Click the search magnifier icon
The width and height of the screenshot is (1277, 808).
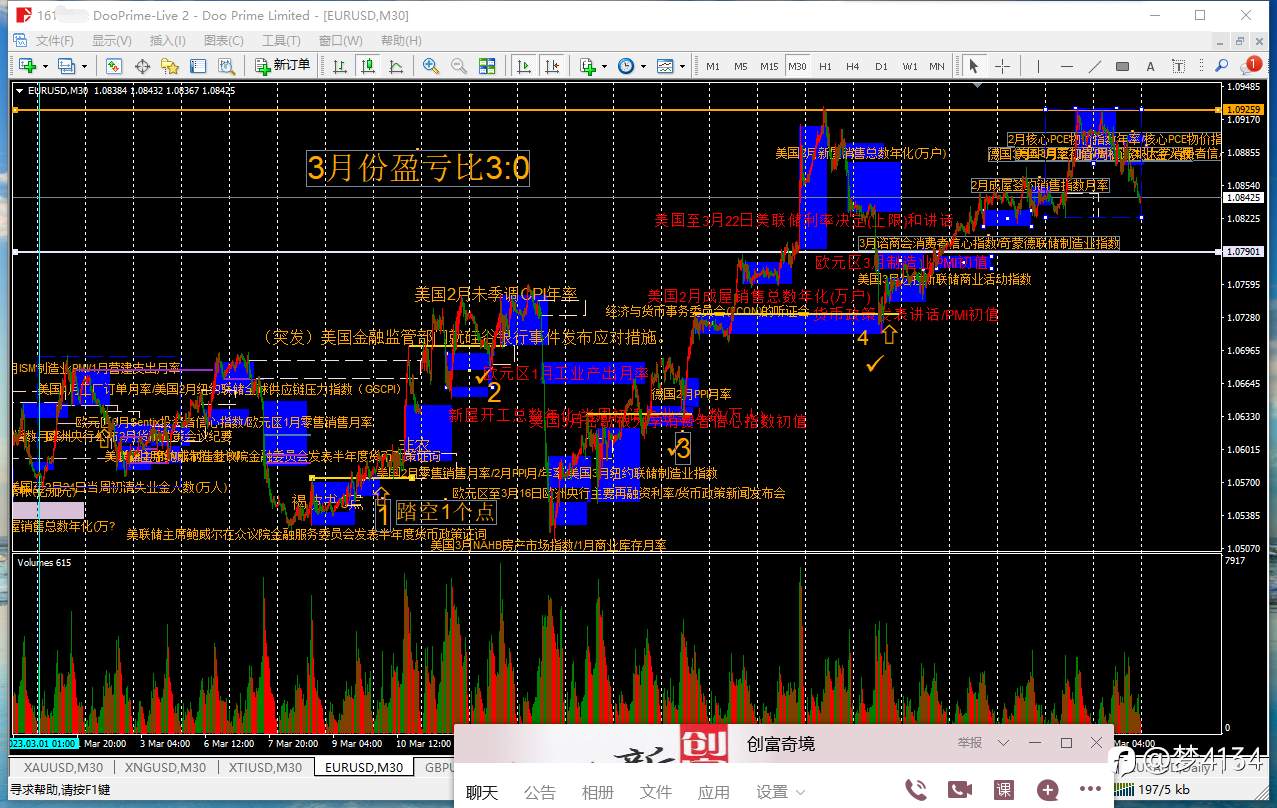1222,66
